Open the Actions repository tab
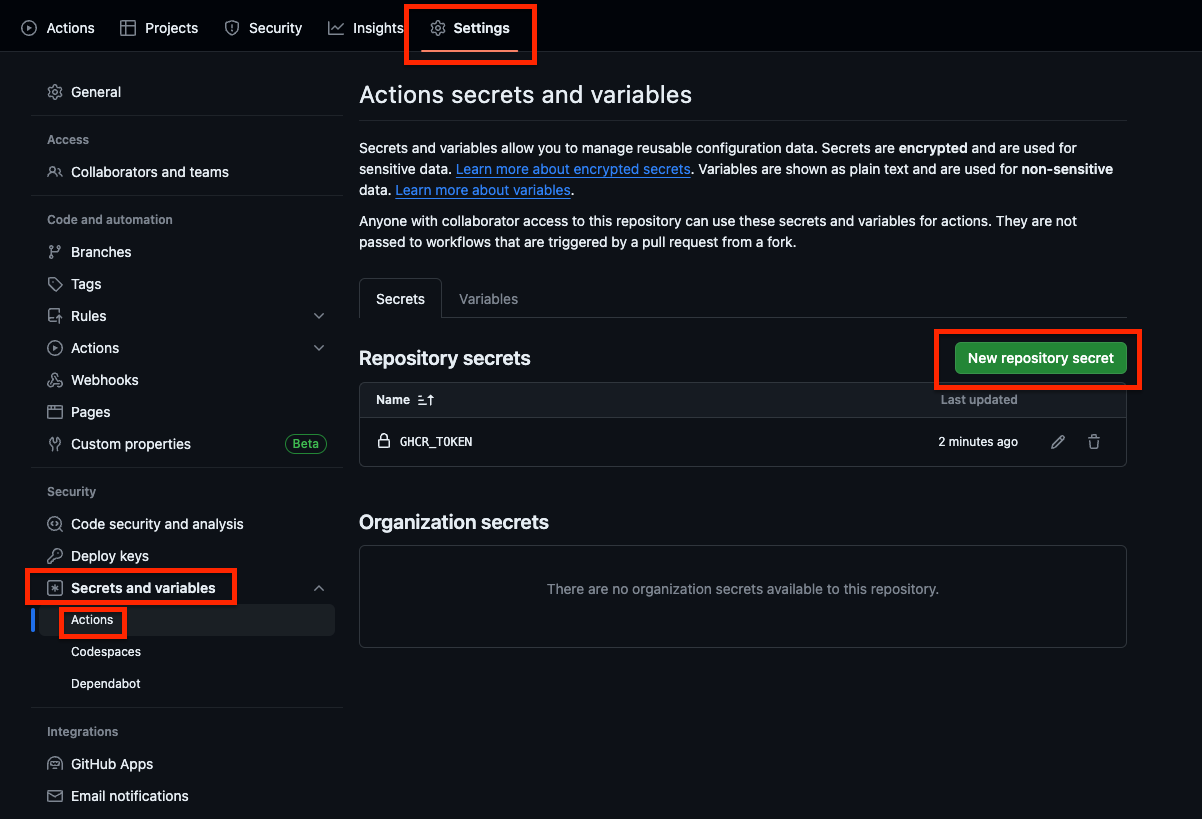 tap(58, 28)
